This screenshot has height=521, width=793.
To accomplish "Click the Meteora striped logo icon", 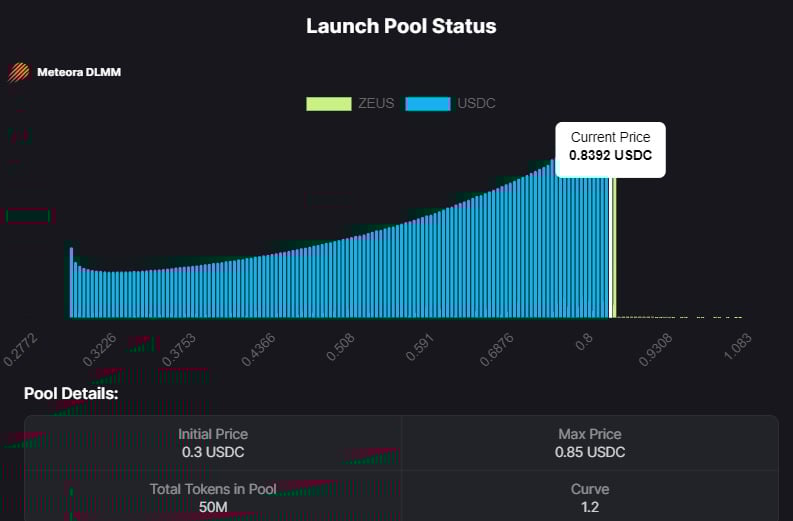I will coord(19,72).
